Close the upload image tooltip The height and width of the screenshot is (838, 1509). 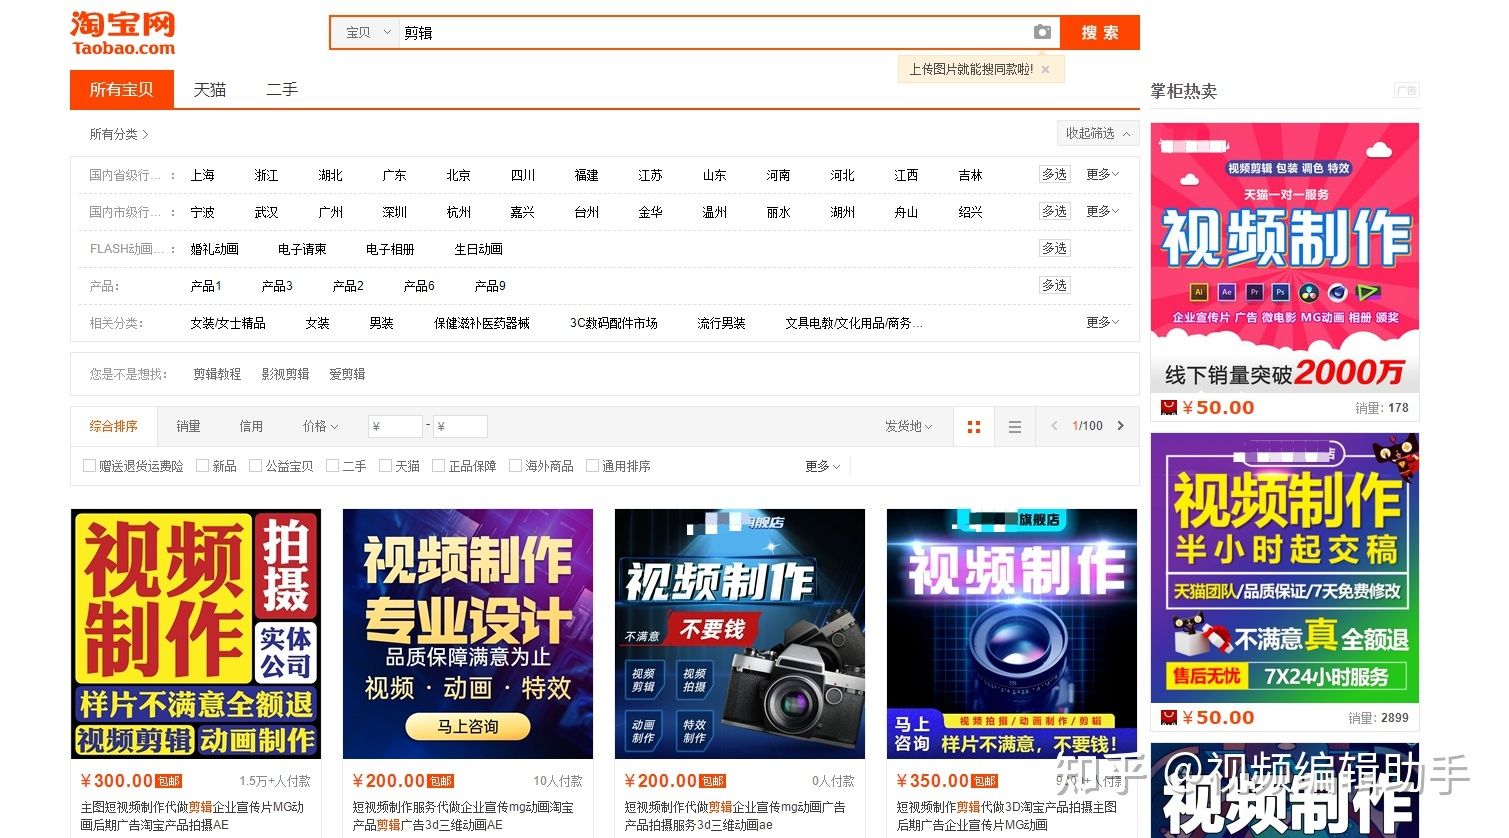[1045, 70]
